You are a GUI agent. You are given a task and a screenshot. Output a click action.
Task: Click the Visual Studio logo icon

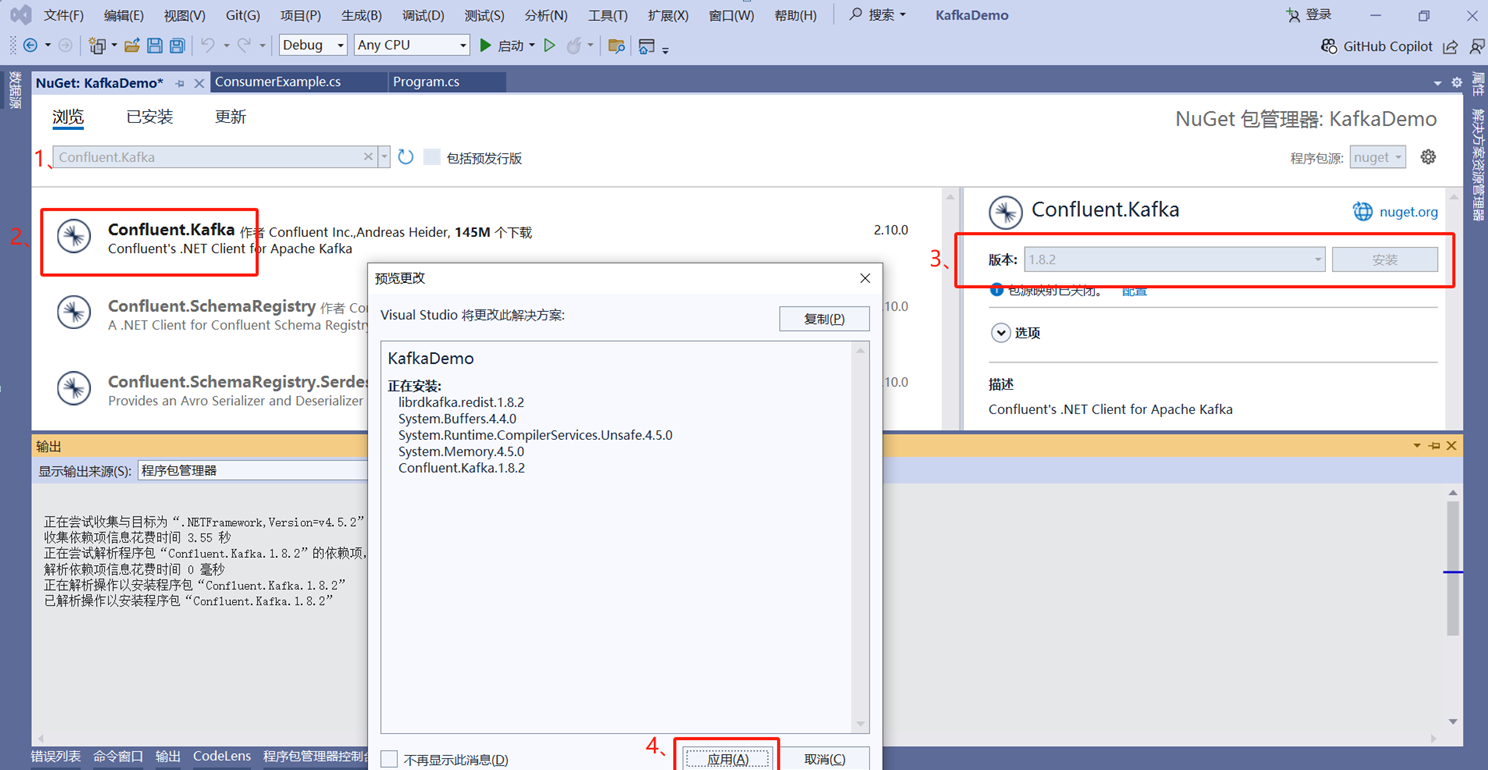tap(20, 15)
